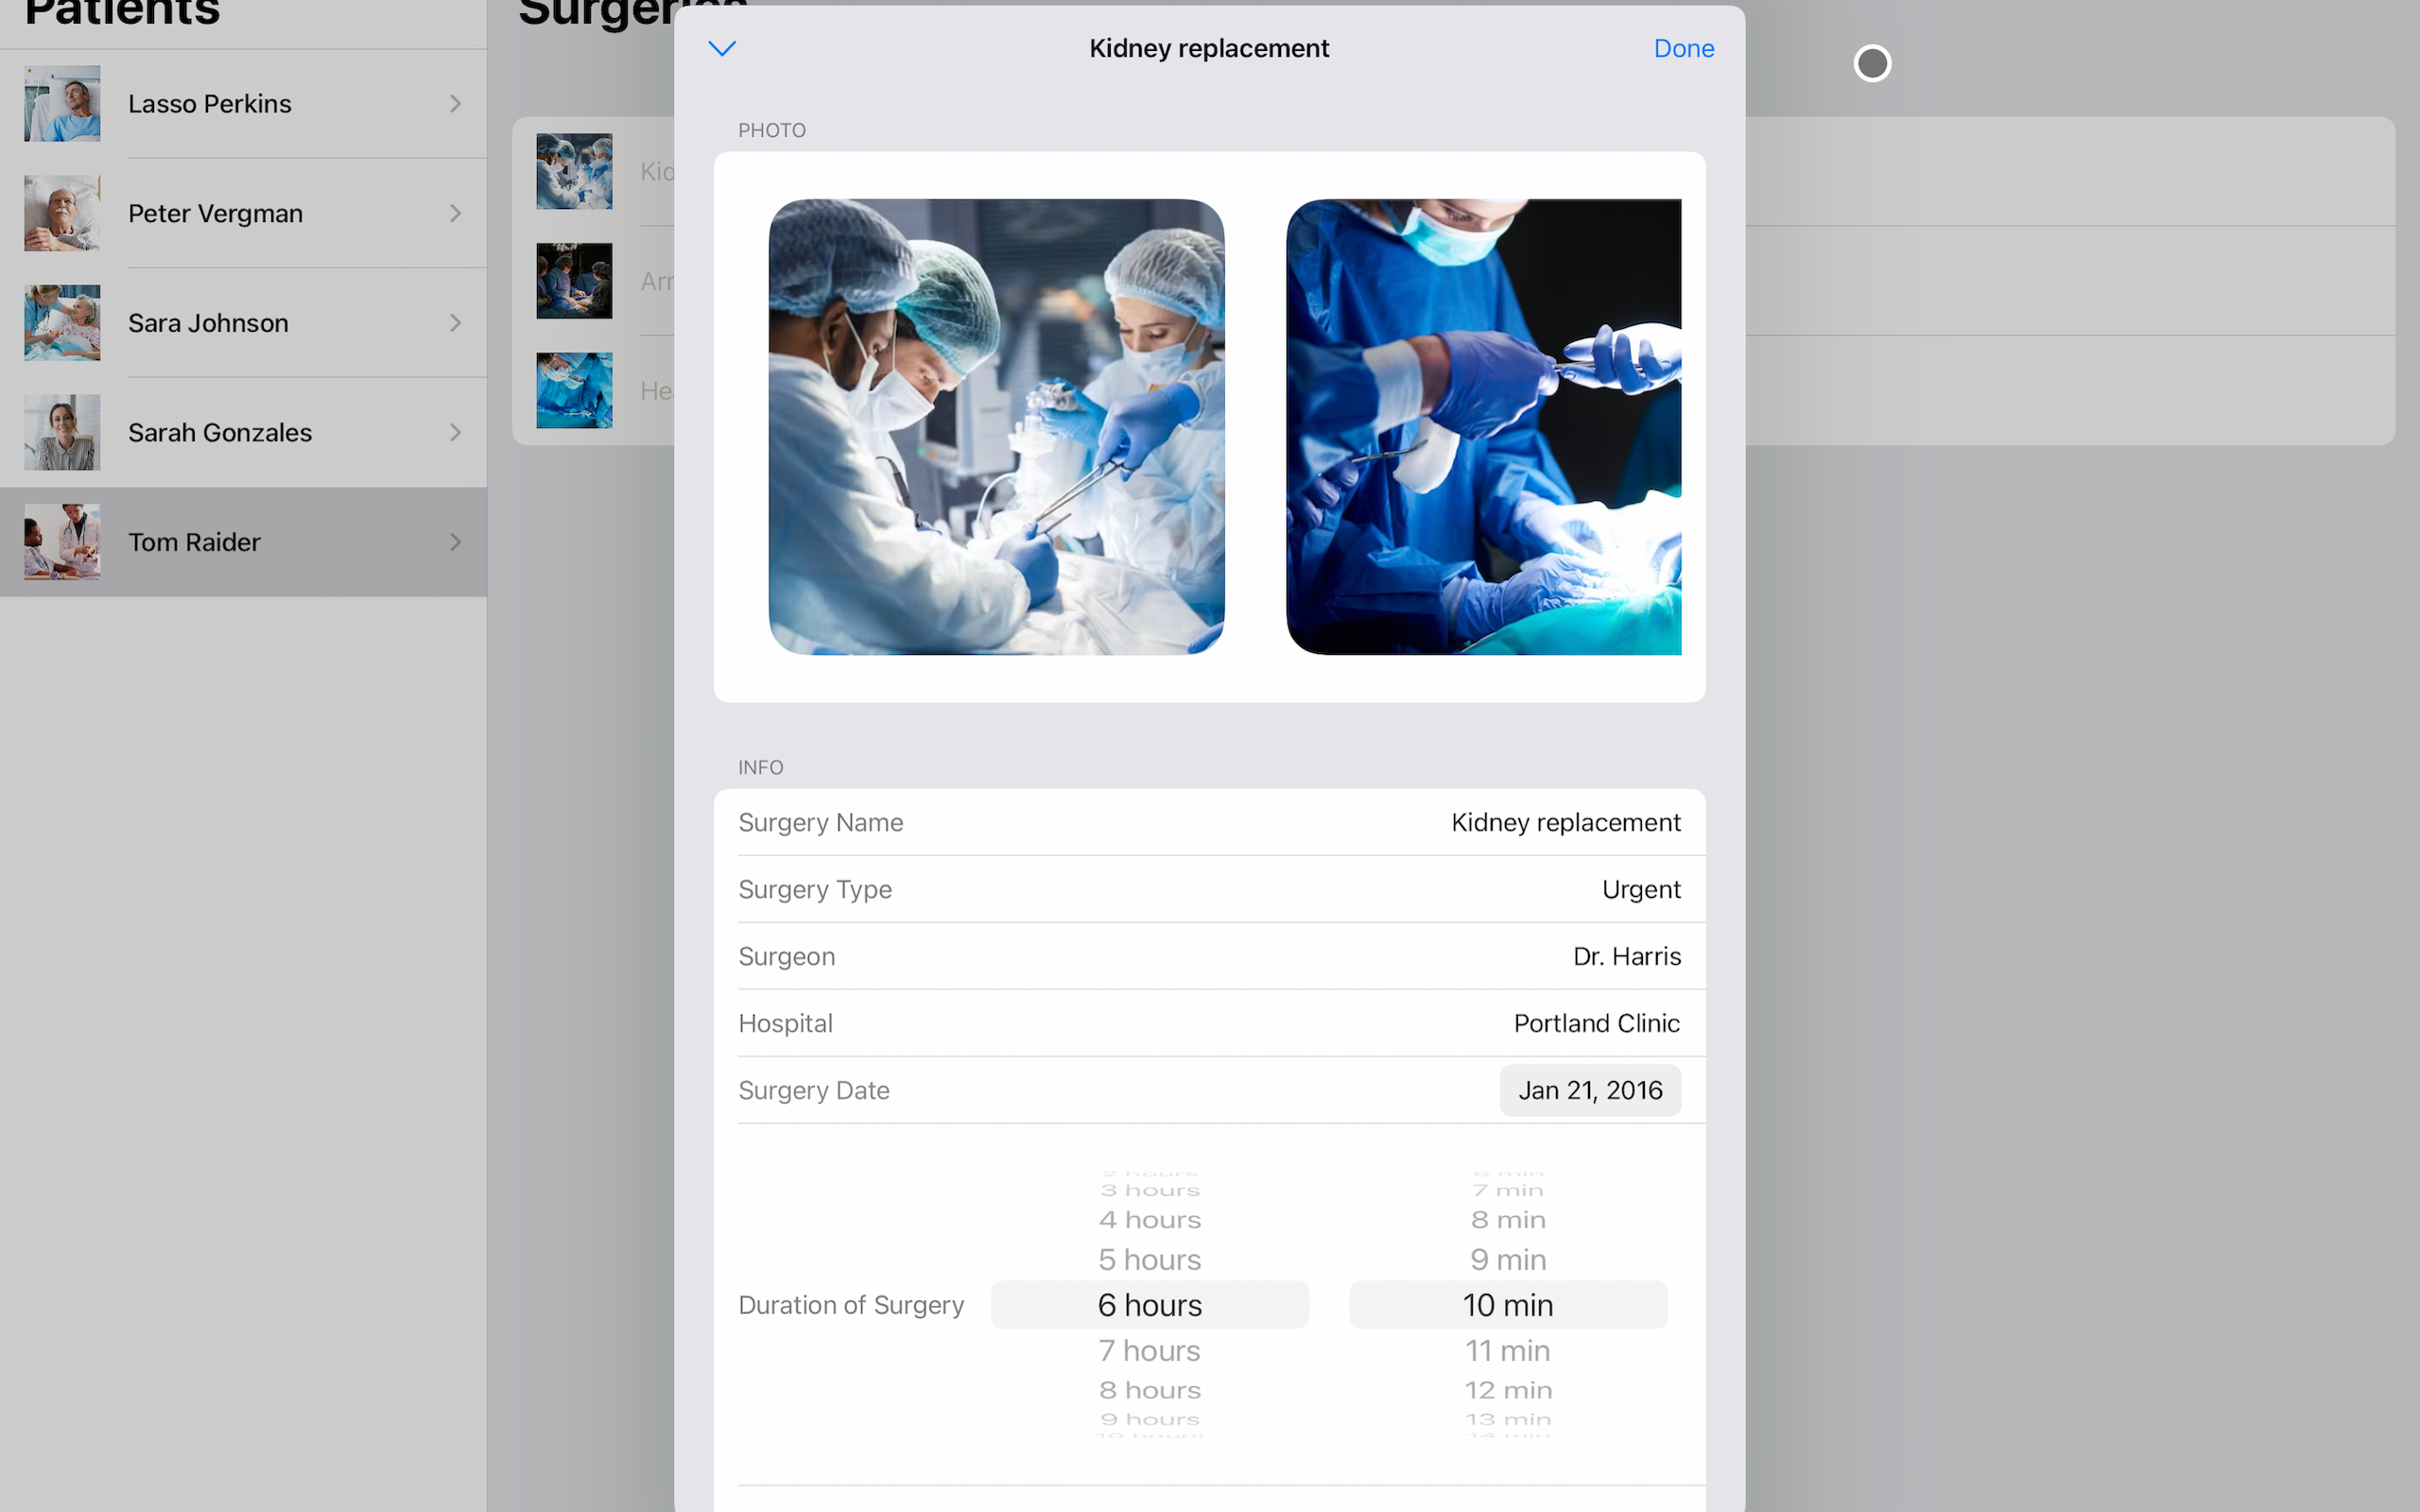View photo of surgeons in white gowns
Viewport: 2420px width, 1512px height.
click(x=996, y=427)
